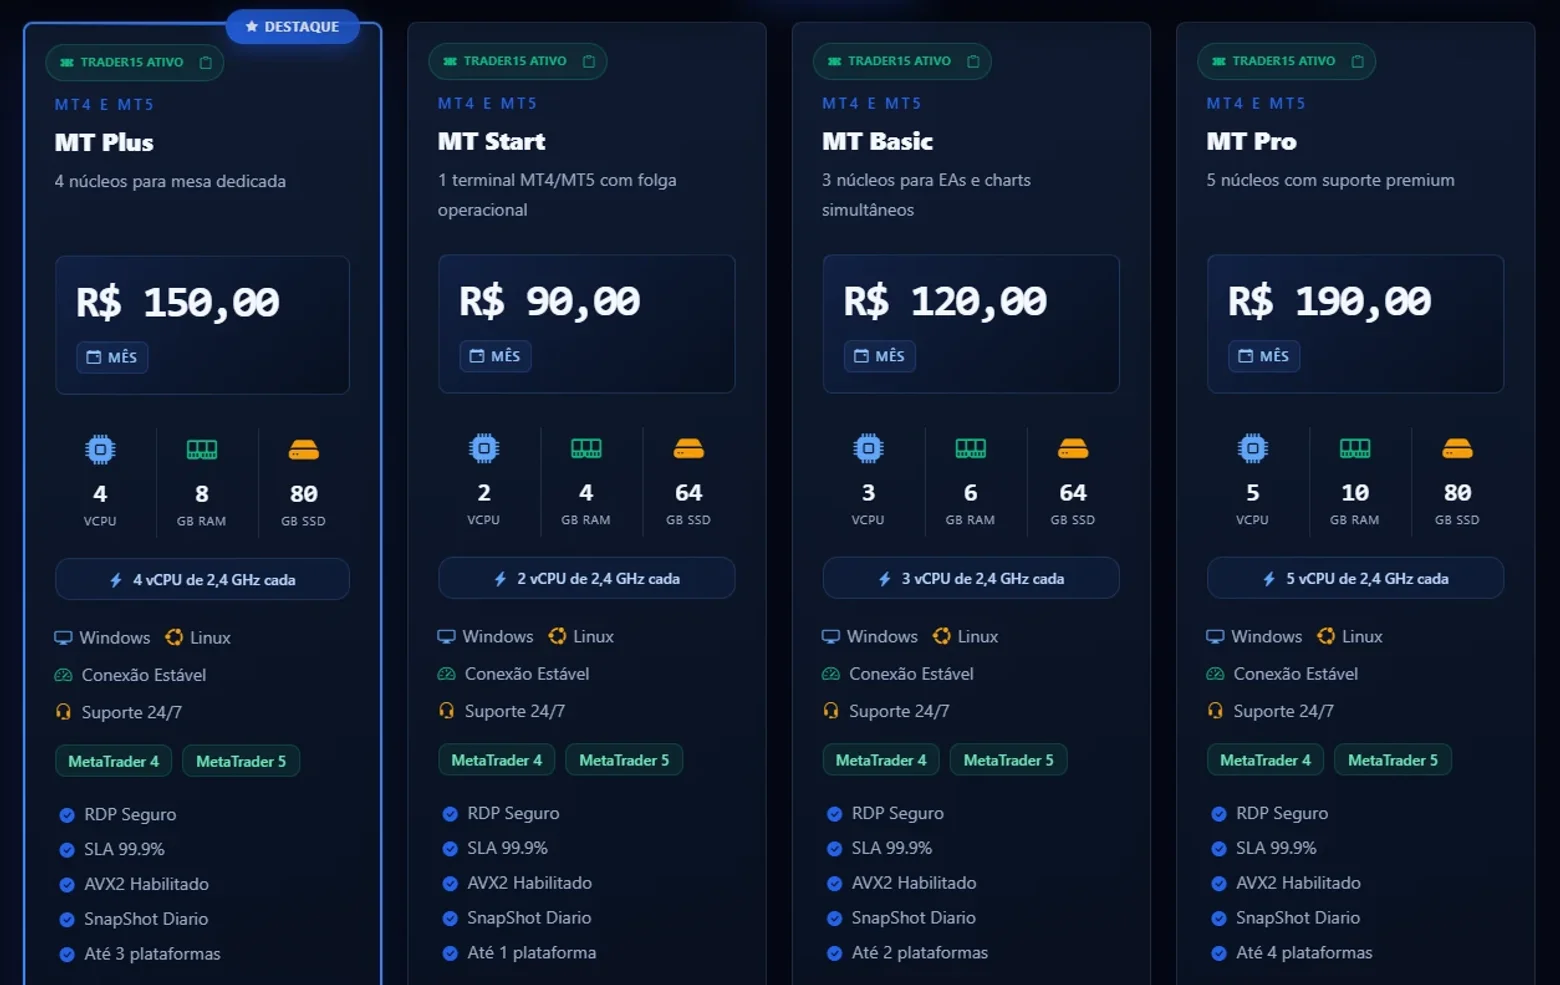The width and height of the screenshot is (1560, 985).
Task: Click the MT Start plan title
Action: [492, 142]
